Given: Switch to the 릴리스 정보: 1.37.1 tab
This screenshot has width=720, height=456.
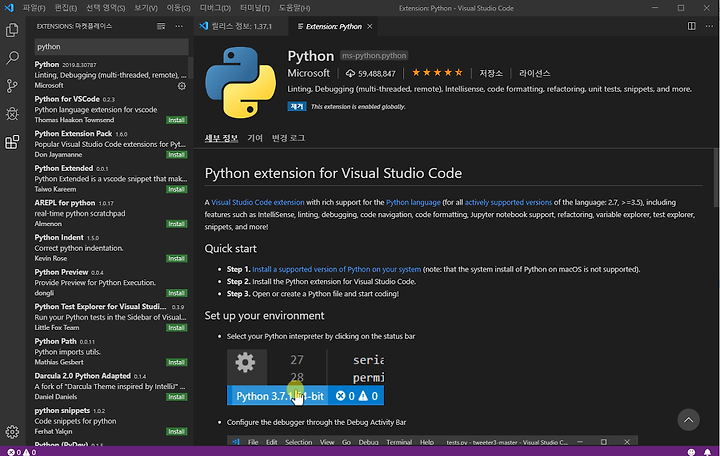Looking at the screenshot, I should [241, 27].
